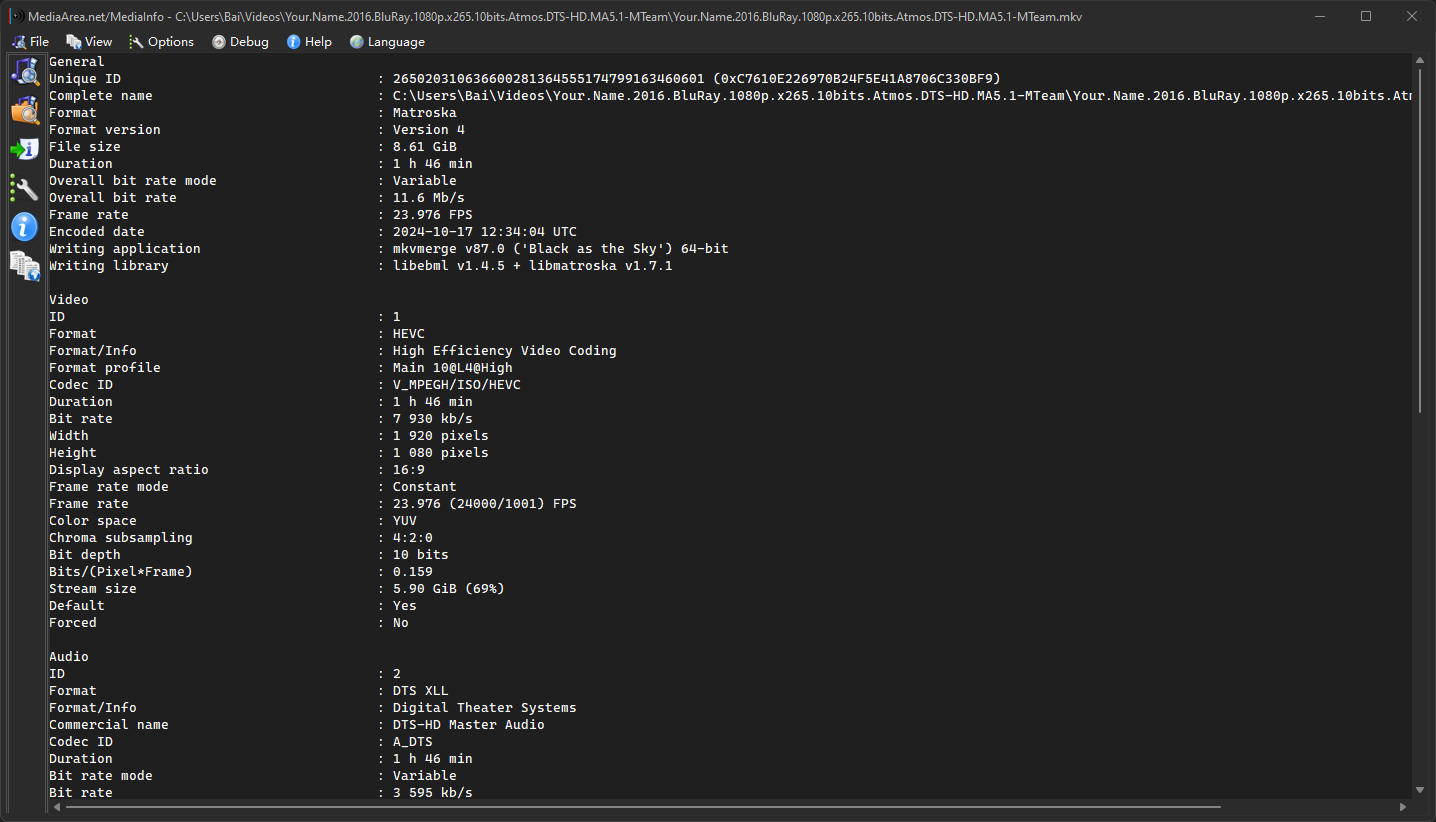The height and width of the screenshot is (822, 1436).
Task: Open Preferences via the sidebar wrench icon
Action: point(24,187)
